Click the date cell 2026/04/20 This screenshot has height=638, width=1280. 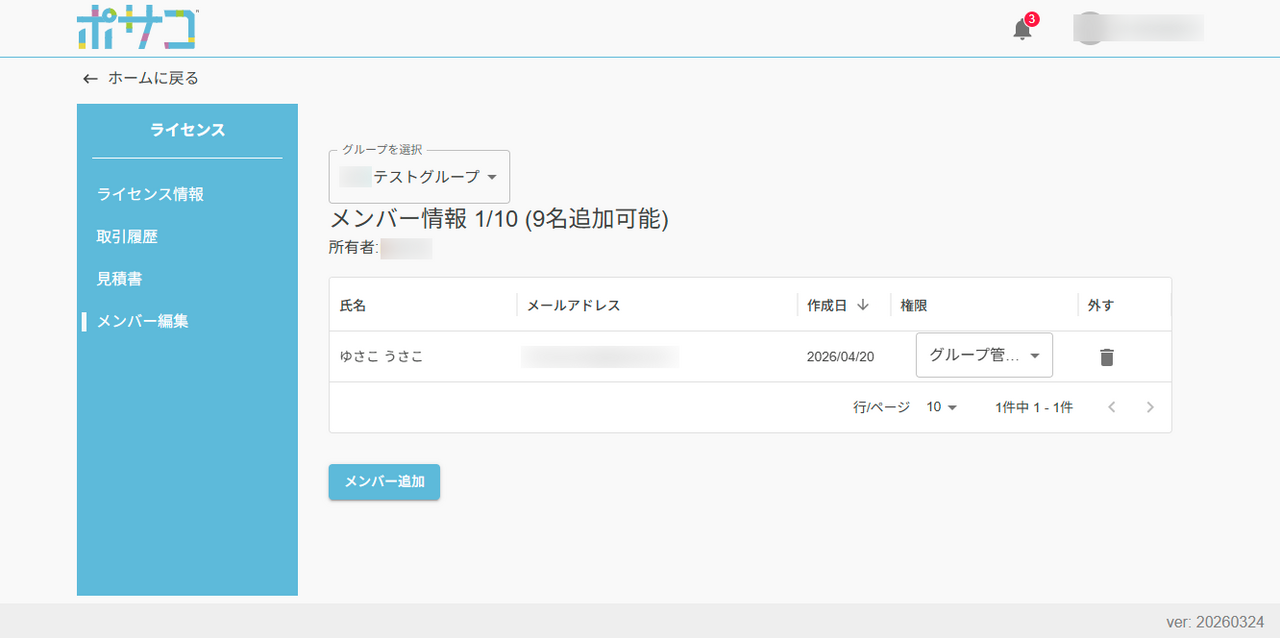(841, 356)
